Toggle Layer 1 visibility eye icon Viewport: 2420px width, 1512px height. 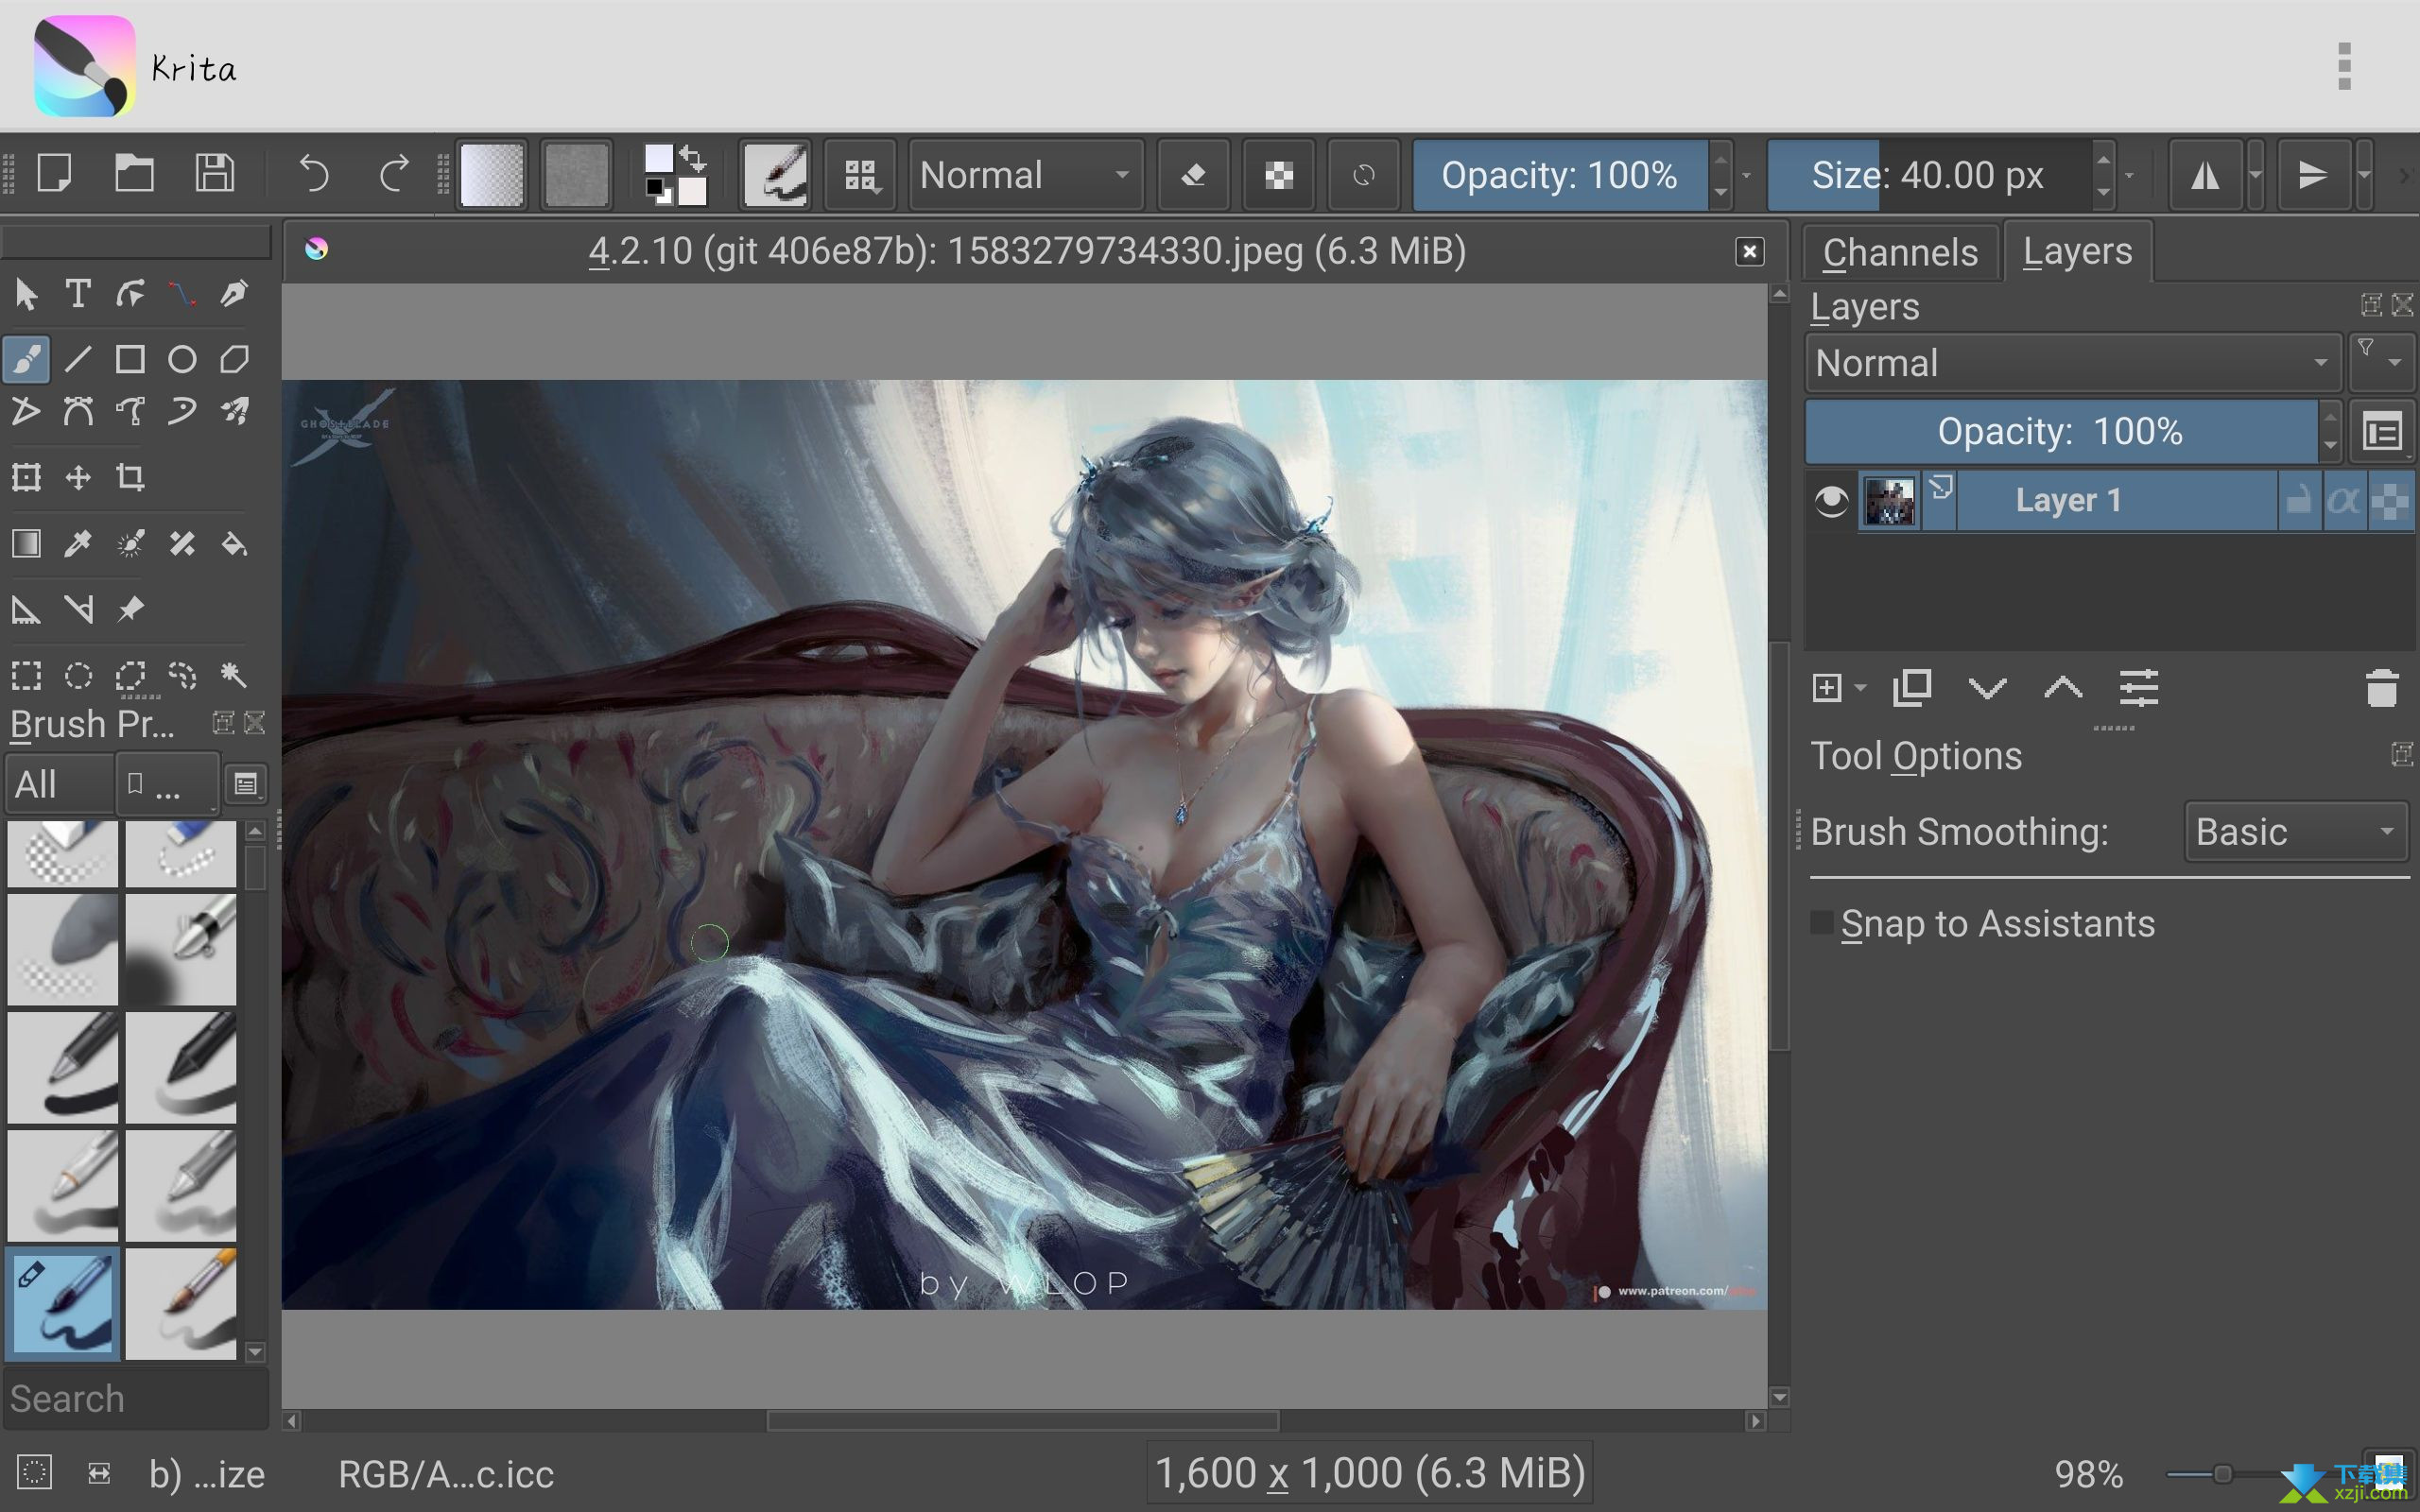(x=1831, y=500)
